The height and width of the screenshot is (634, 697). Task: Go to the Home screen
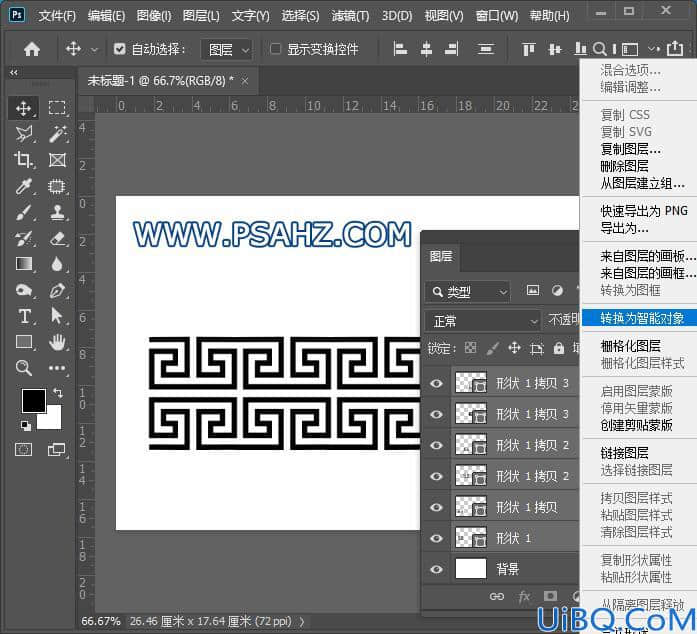pos(32,49)
